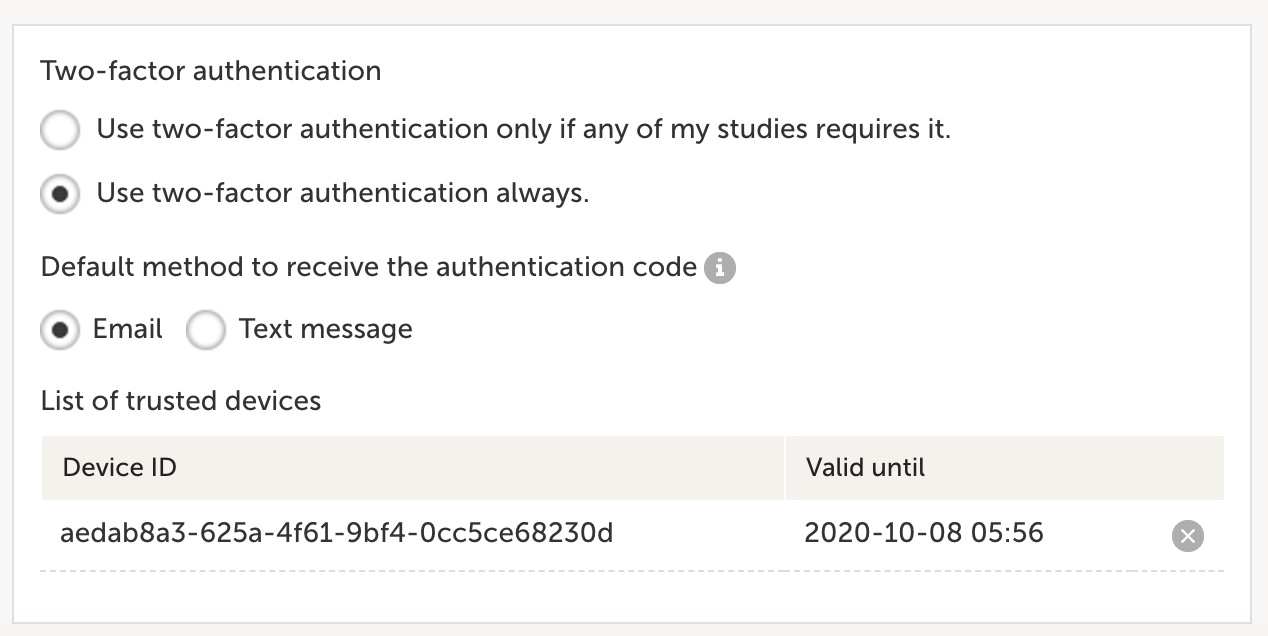Click 'Default method to receive the authentication code' text
Image resolution: width=1268 pixels, height=636 pixels.
click(x=368, y=267)
